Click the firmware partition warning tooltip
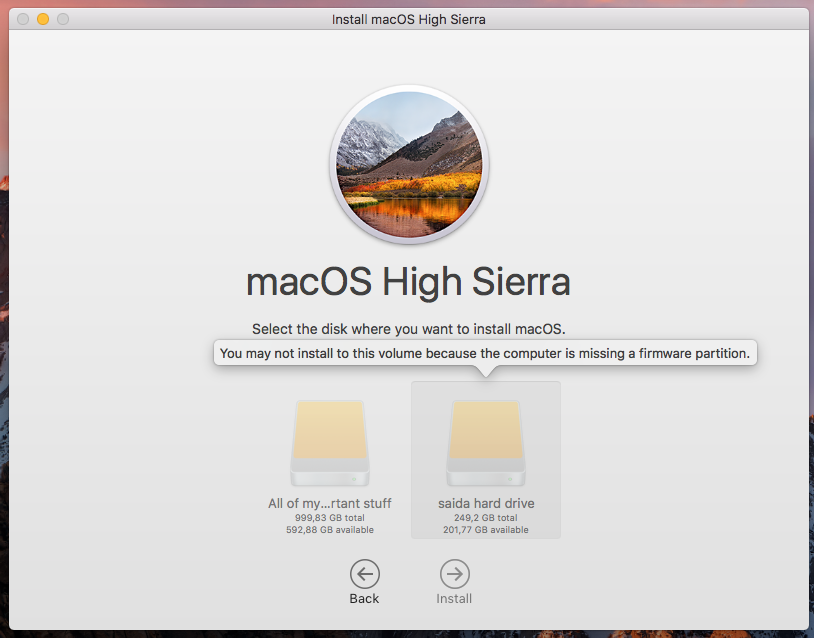 [x=485, y=353]
